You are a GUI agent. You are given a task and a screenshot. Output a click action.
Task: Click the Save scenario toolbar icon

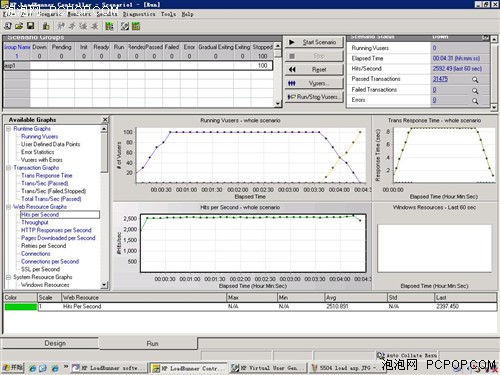(30, 26)
